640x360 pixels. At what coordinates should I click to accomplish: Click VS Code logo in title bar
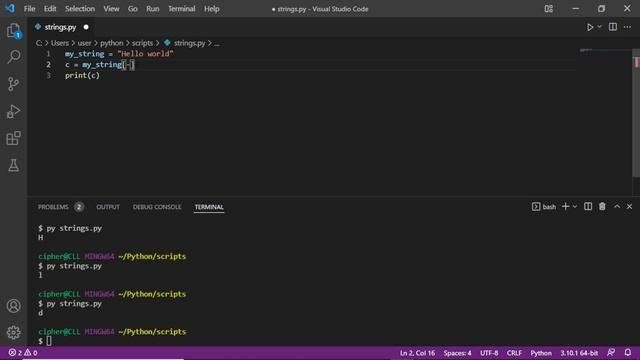tap(10, 9)
